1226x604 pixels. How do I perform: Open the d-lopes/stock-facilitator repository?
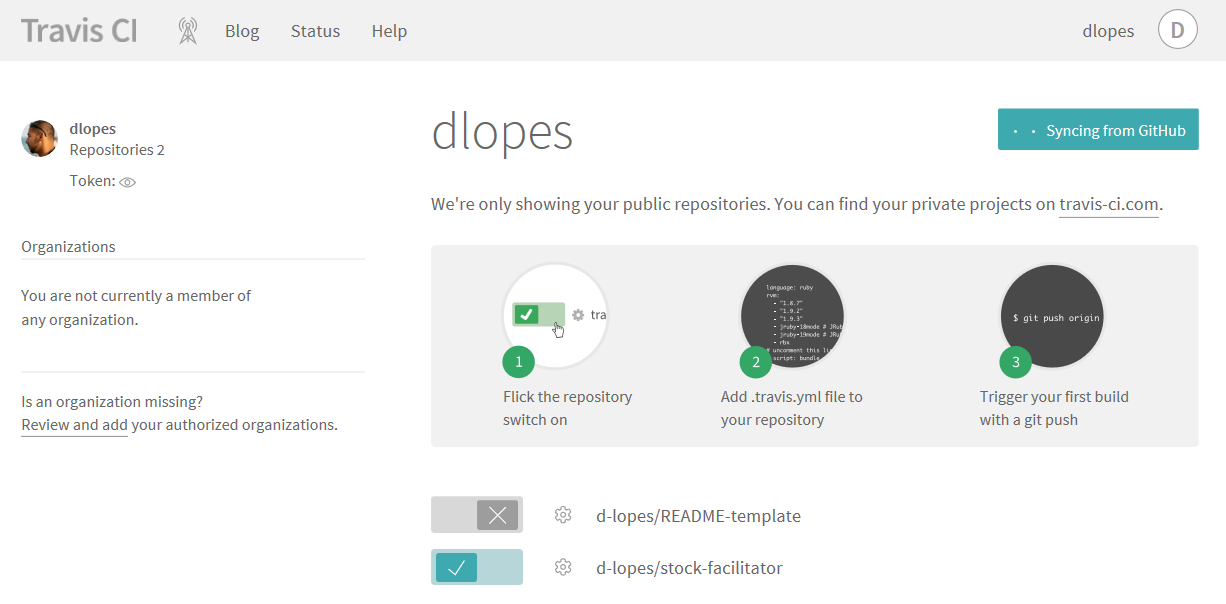coord(689,568)
